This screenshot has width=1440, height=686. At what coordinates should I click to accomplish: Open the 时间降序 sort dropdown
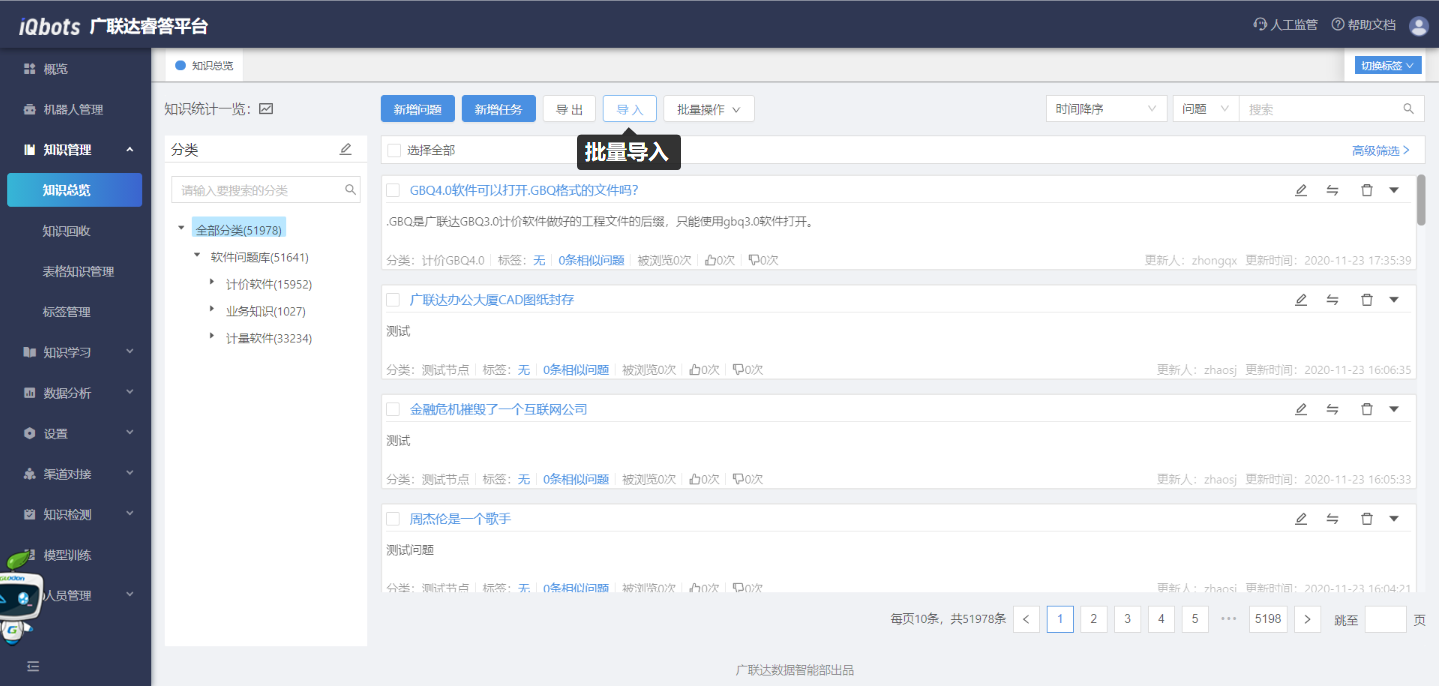point(1106,109)
